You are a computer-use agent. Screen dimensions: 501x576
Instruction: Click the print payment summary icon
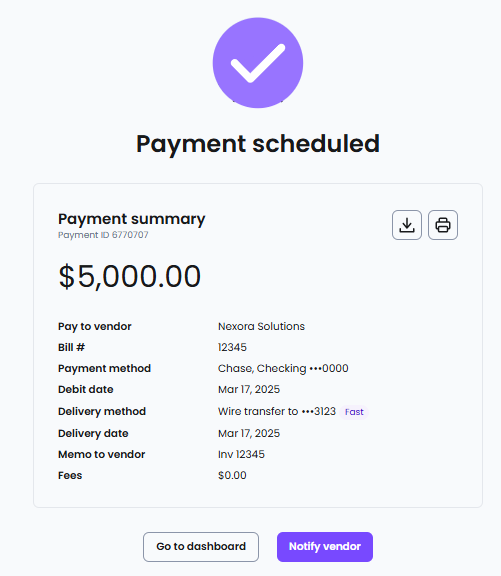(443, 225)
